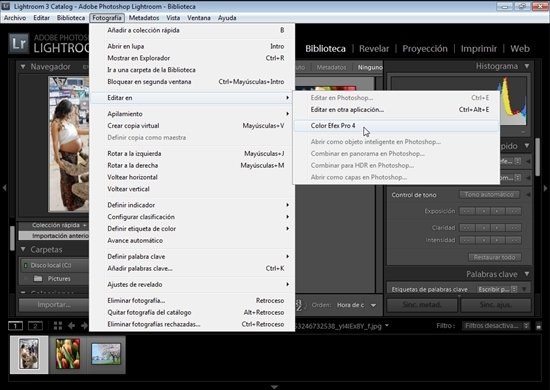Open Escribir palabras clave dropdown

[497, 289]
